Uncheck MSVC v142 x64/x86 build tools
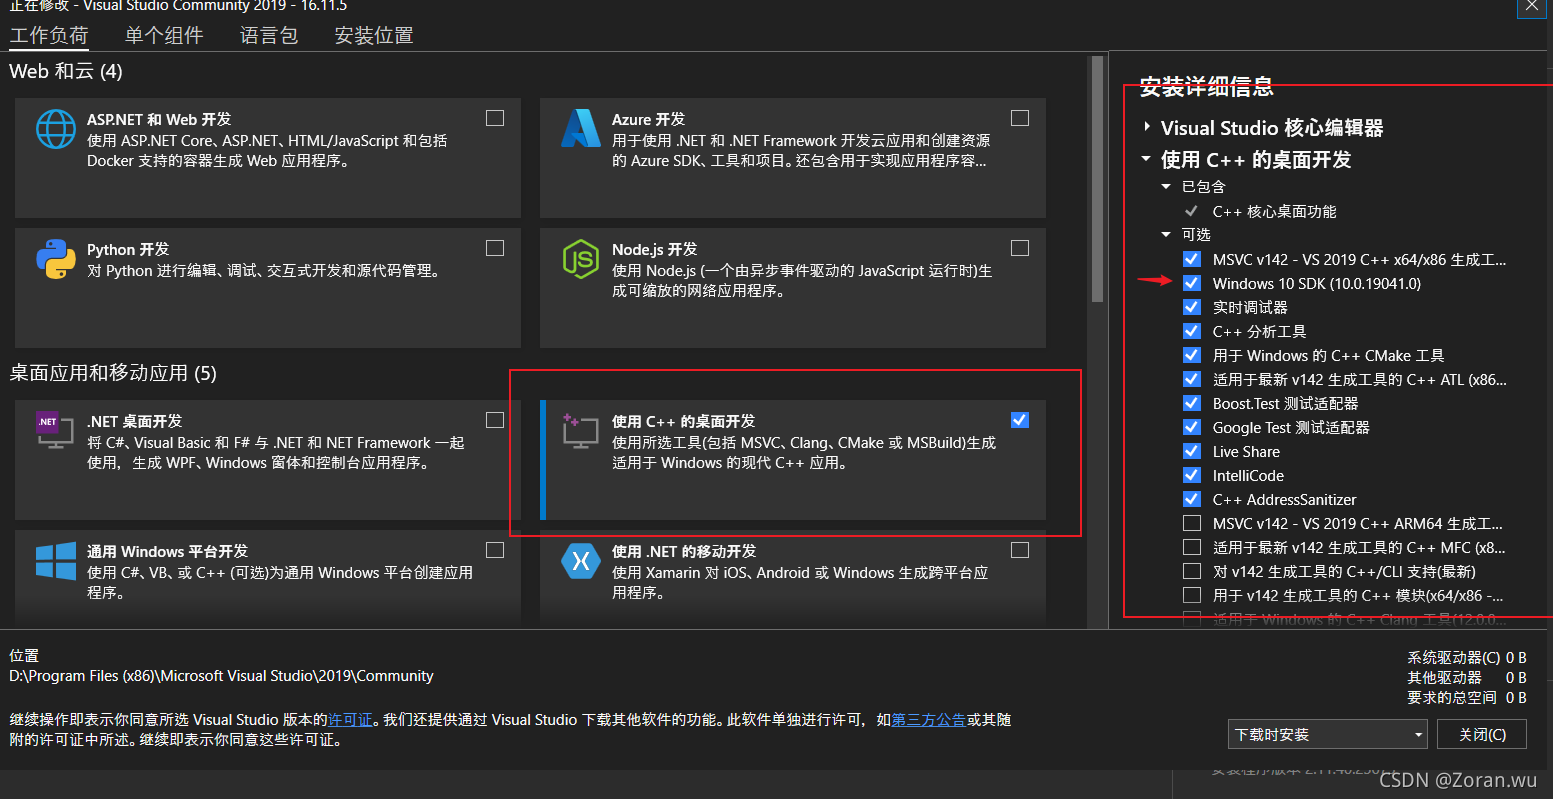The image size is (1553, 799). (1192, 259)
